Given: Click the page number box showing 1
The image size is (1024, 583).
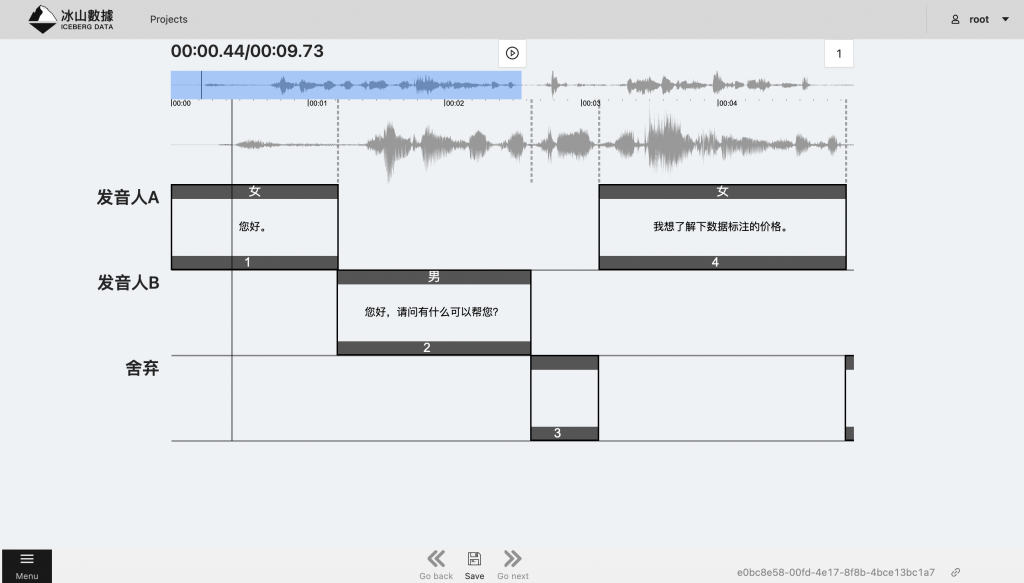Looking at the screenshot, I should [x=838, y=53].
